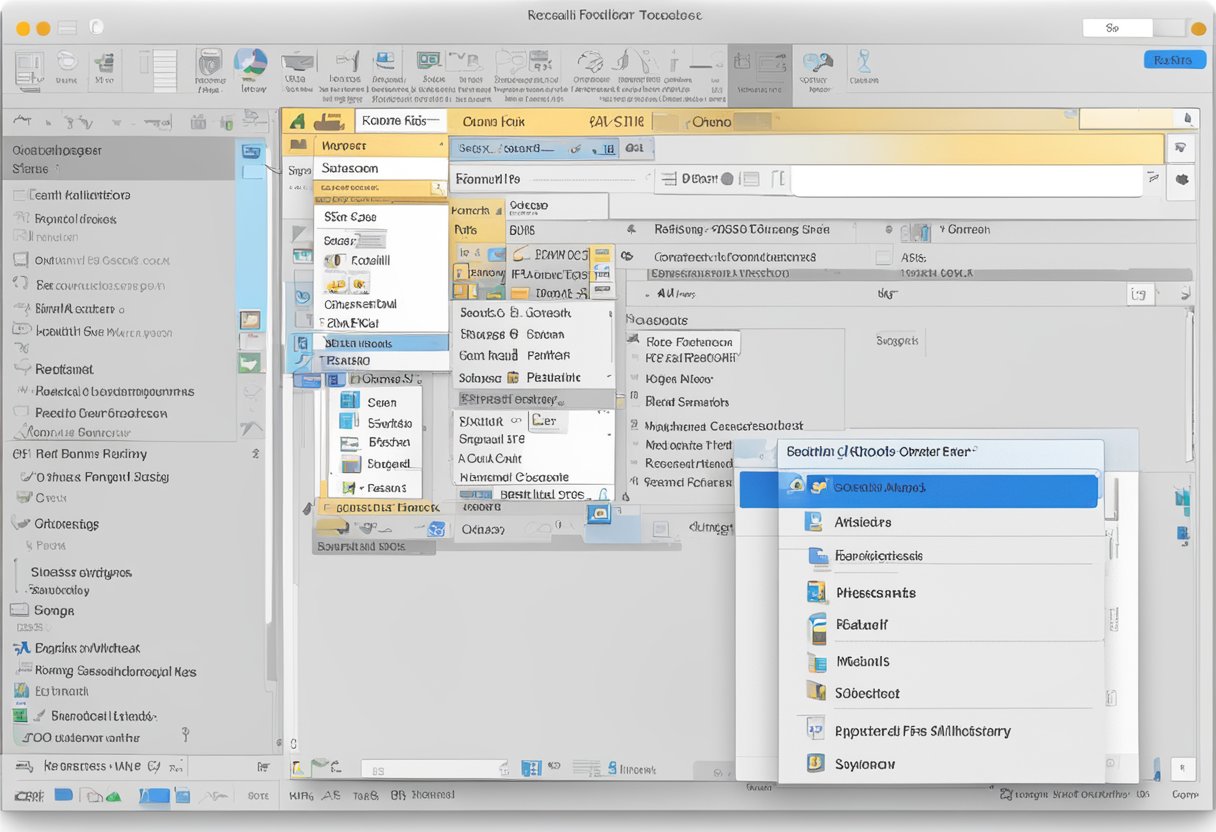Click the Arisiedrs item icon in popup list
The width and height of the screenshot is (1216, 832).
pyautogui.click(x=814, y=522)
